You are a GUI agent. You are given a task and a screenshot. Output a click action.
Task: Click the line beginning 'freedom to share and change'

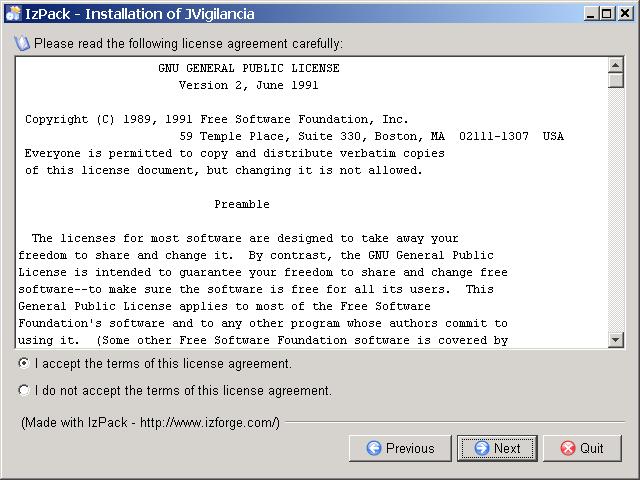(x=256, y=256)
